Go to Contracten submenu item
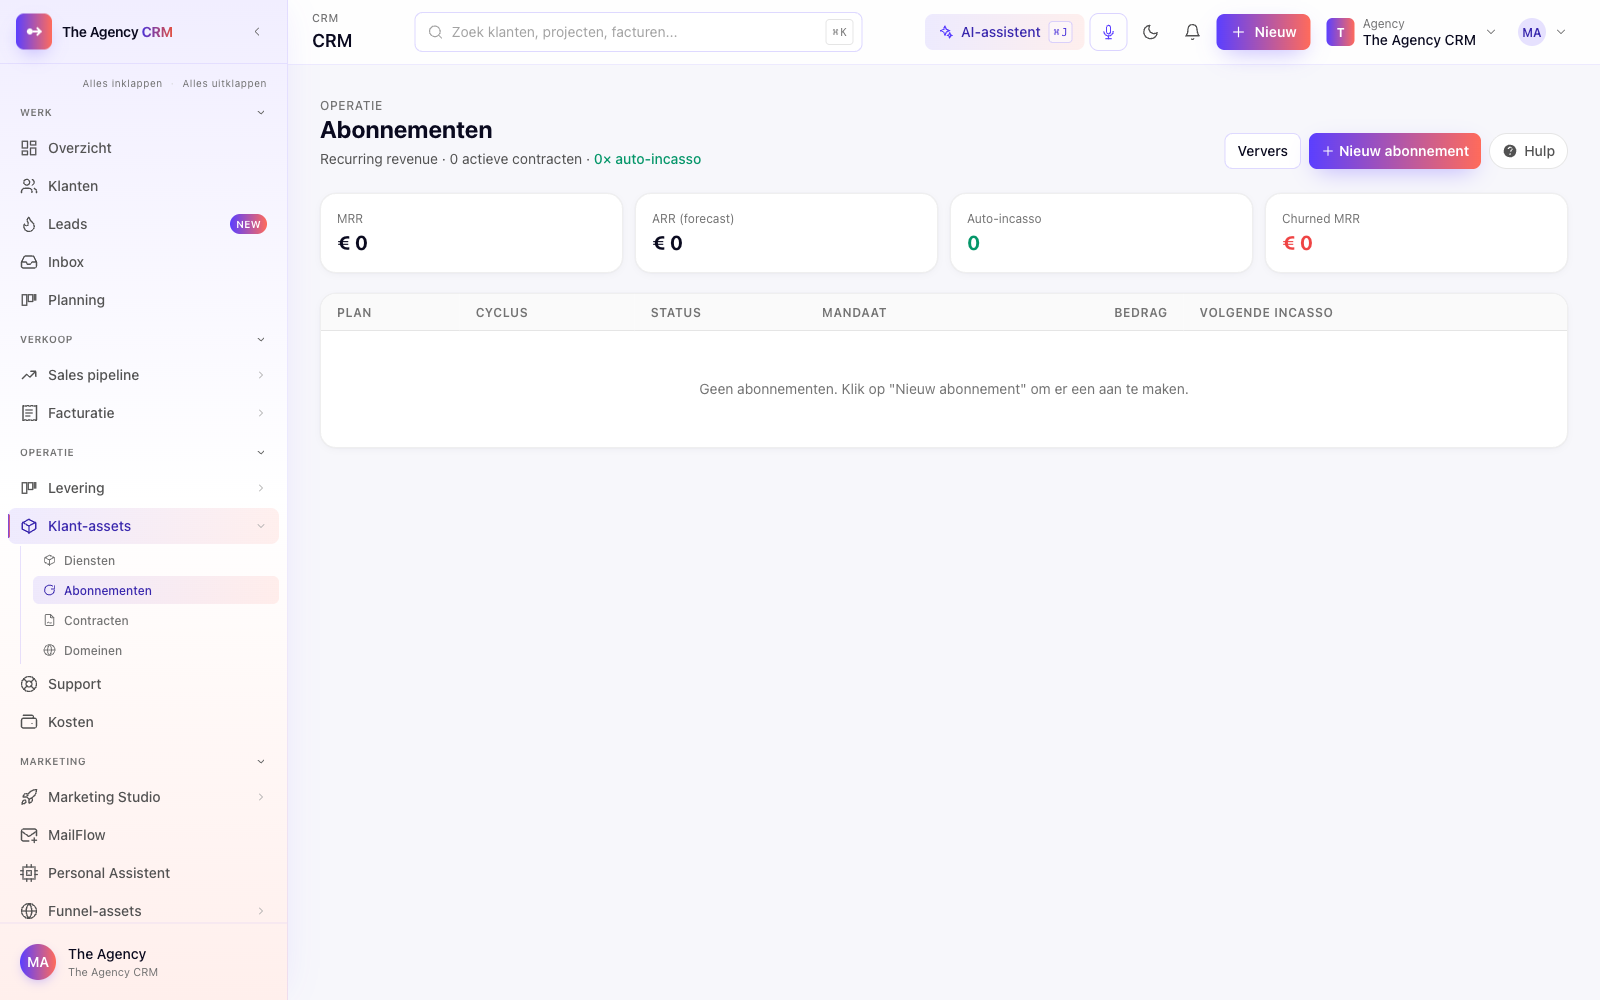Image resolution: width=1600 pixels, height=1000 pixels. (156, 620)
